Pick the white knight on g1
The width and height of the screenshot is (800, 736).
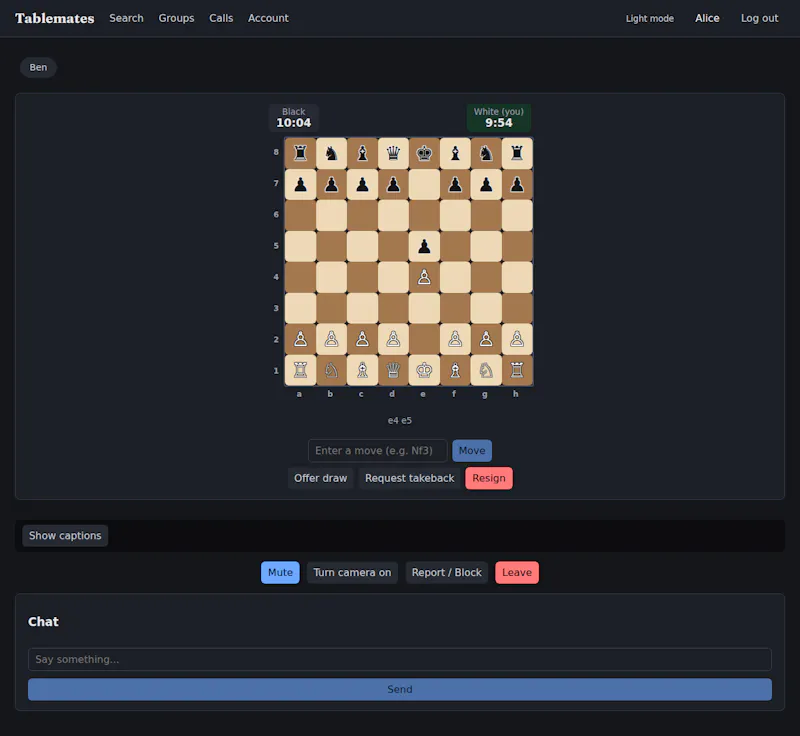pos(486,370)
